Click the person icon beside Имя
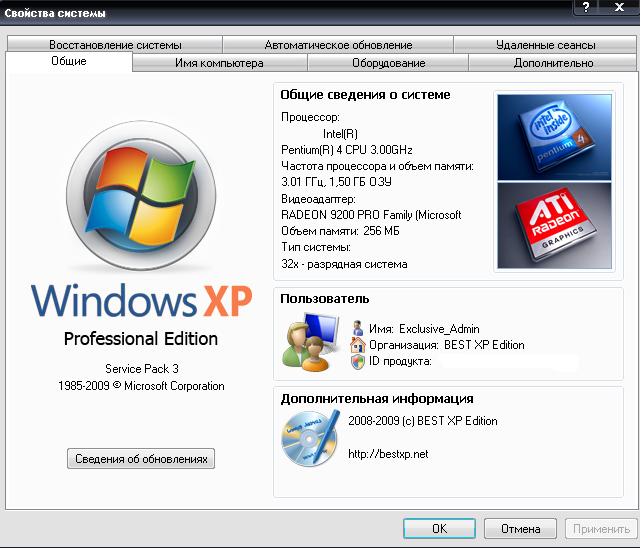This screenshot has width=641, height=548. coord(358,328)
